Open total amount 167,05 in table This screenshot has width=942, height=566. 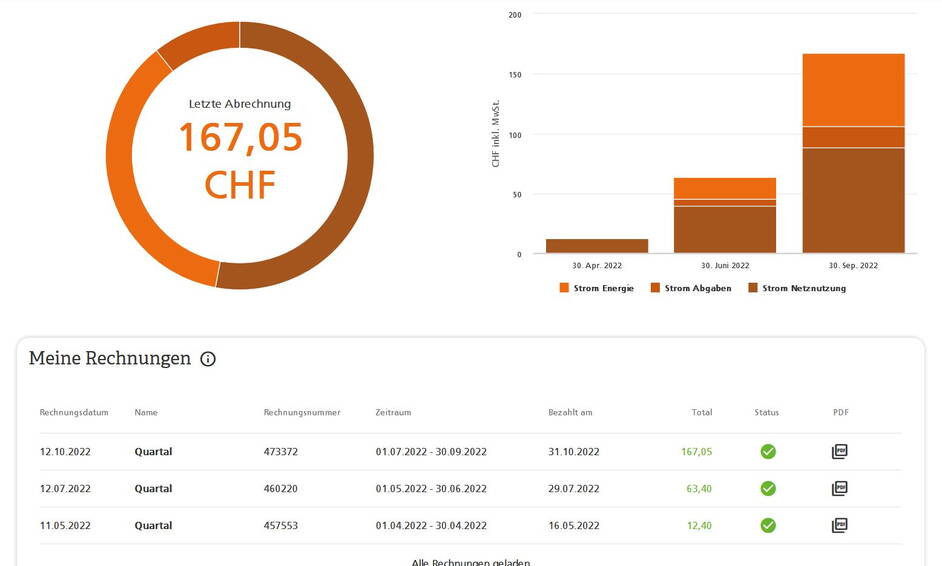pyautogui.click(x=696, y=452)
